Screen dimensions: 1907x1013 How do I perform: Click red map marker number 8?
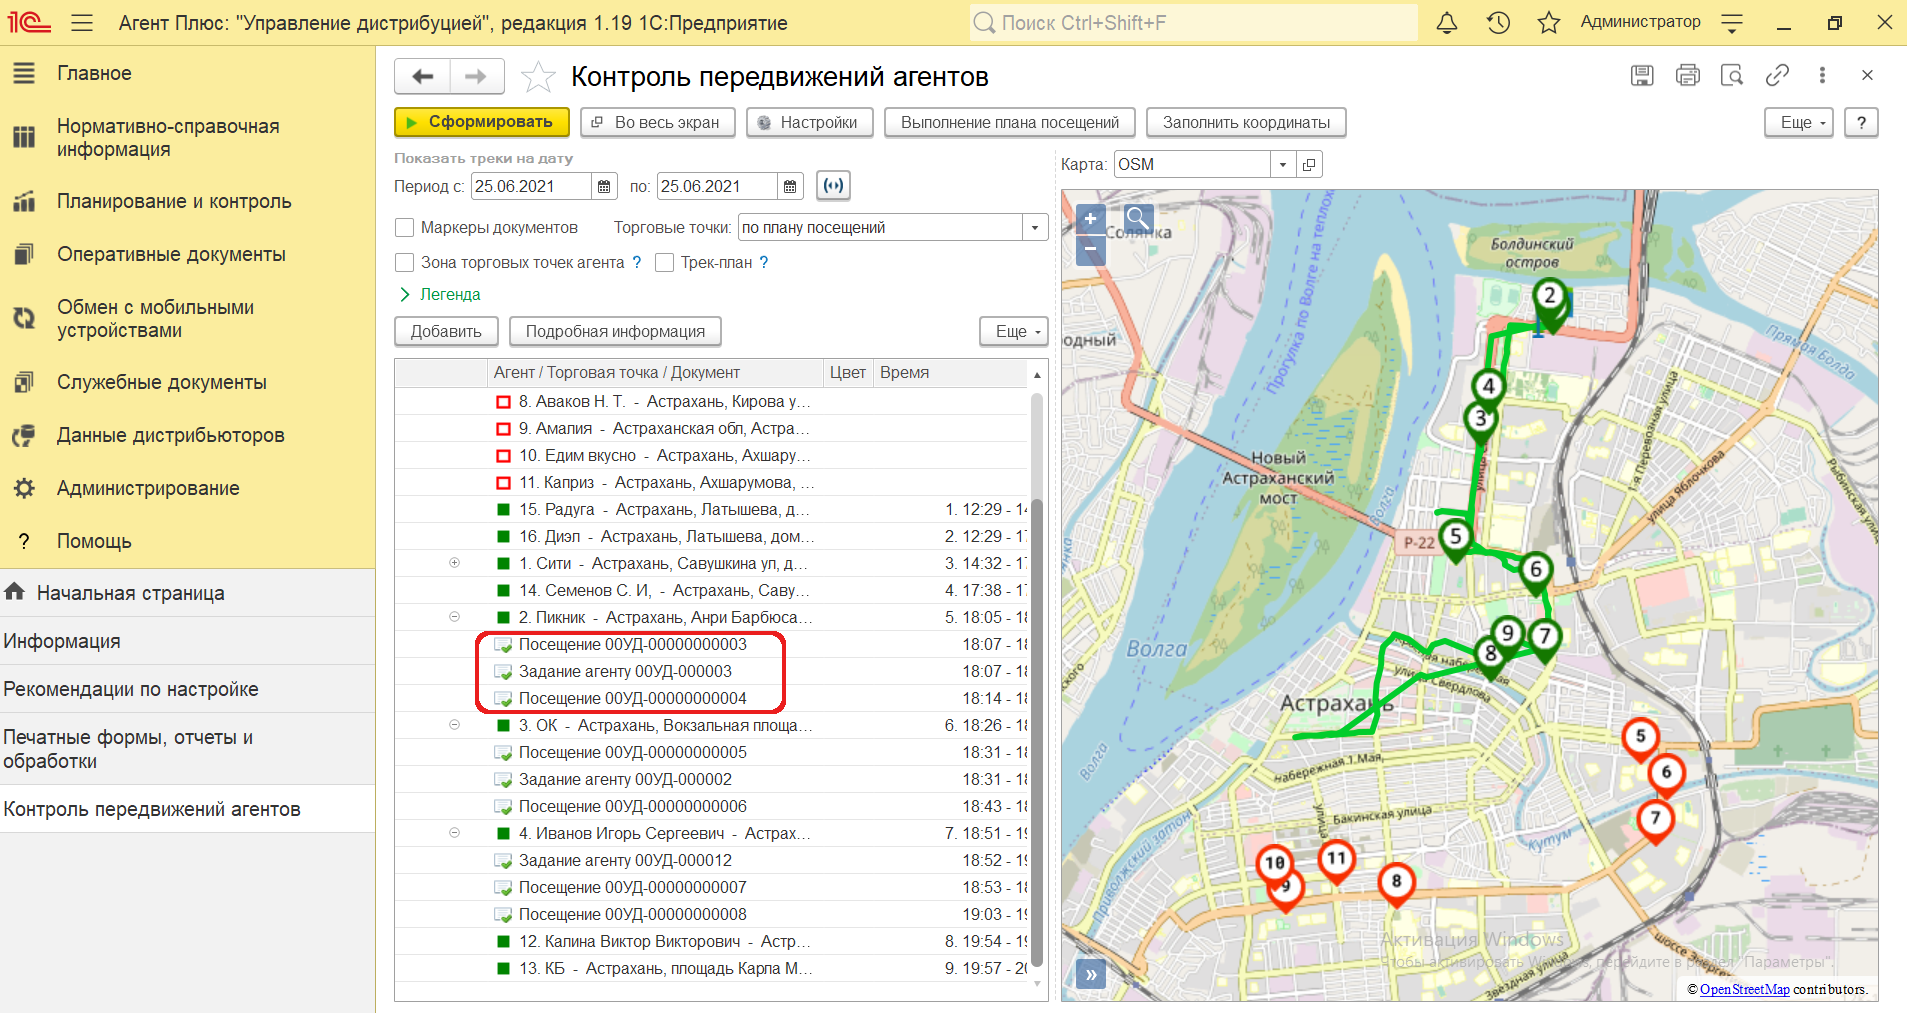pyautogui.click(x=1396, y=885)
